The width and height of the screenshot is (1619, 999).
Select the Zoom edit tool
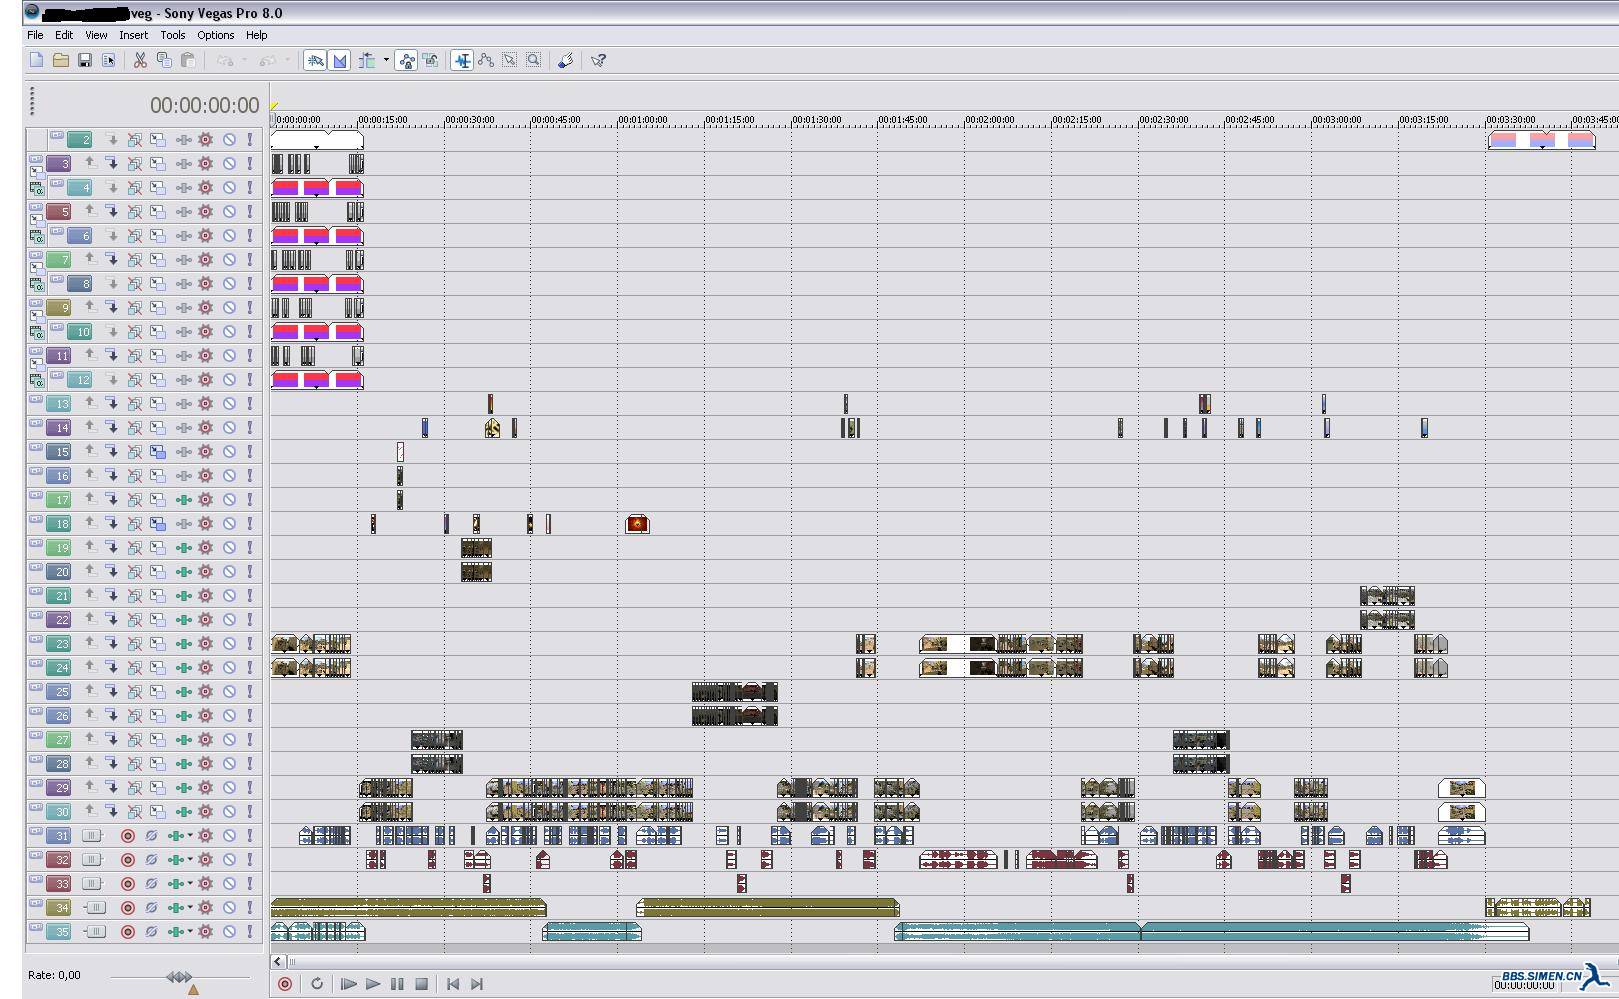(534, 60)
